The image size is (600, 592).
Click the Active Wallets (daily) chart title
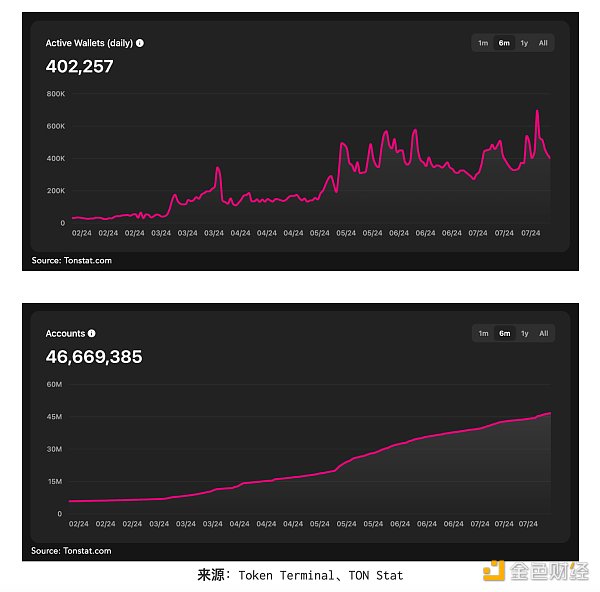click(89, 43)
